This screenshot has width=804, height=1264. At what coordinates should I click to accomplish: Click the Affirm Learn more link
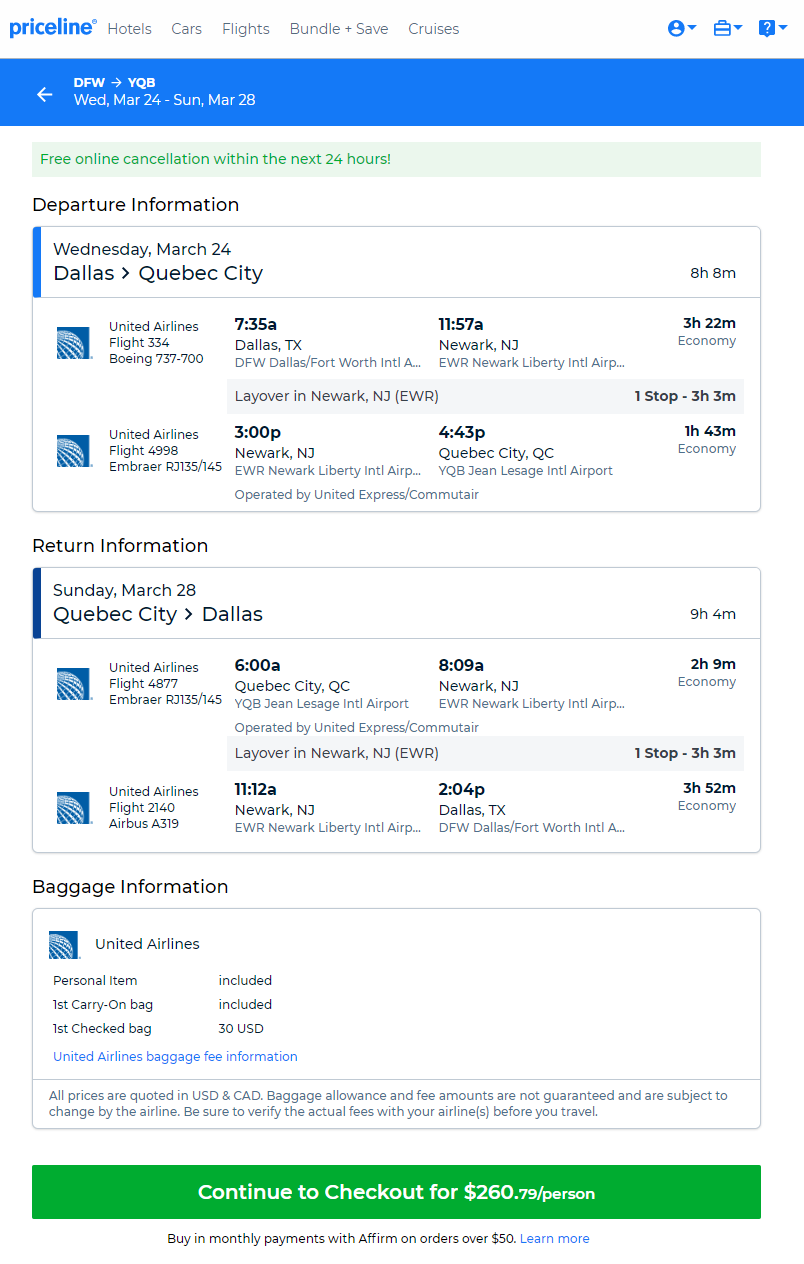coord(554,1238)
